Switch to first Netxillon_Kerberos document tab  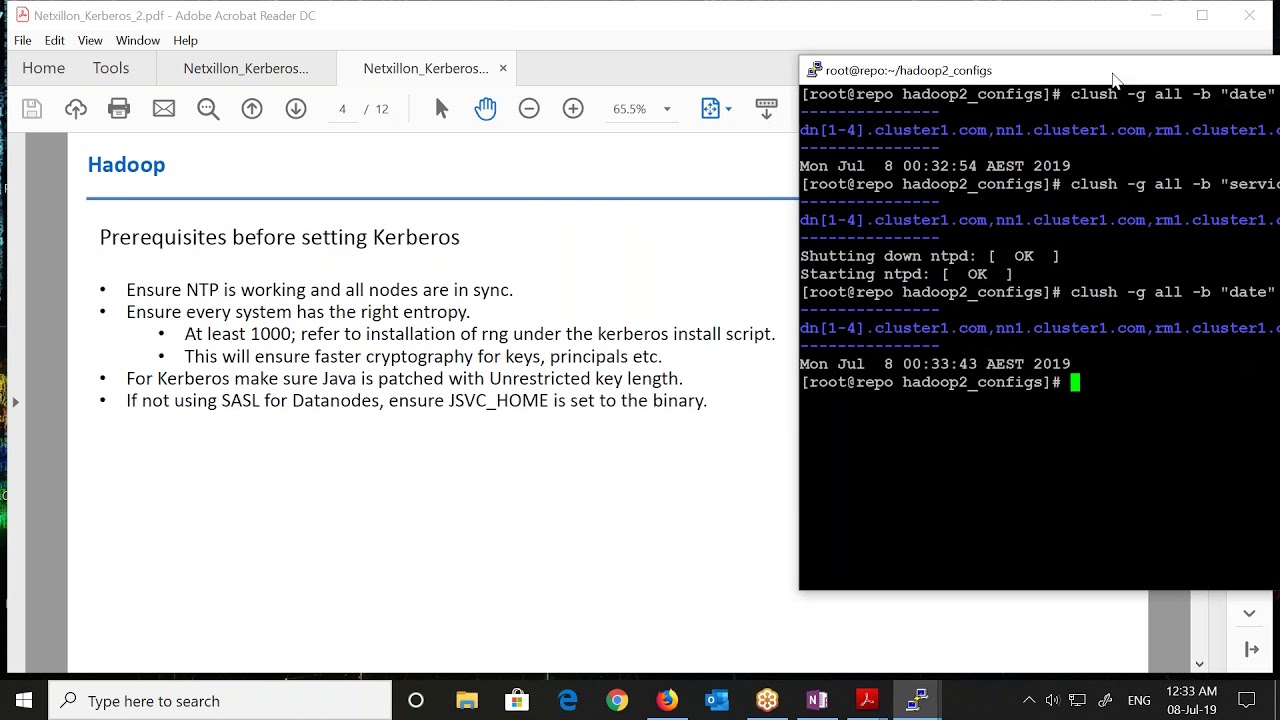point(246,68)
